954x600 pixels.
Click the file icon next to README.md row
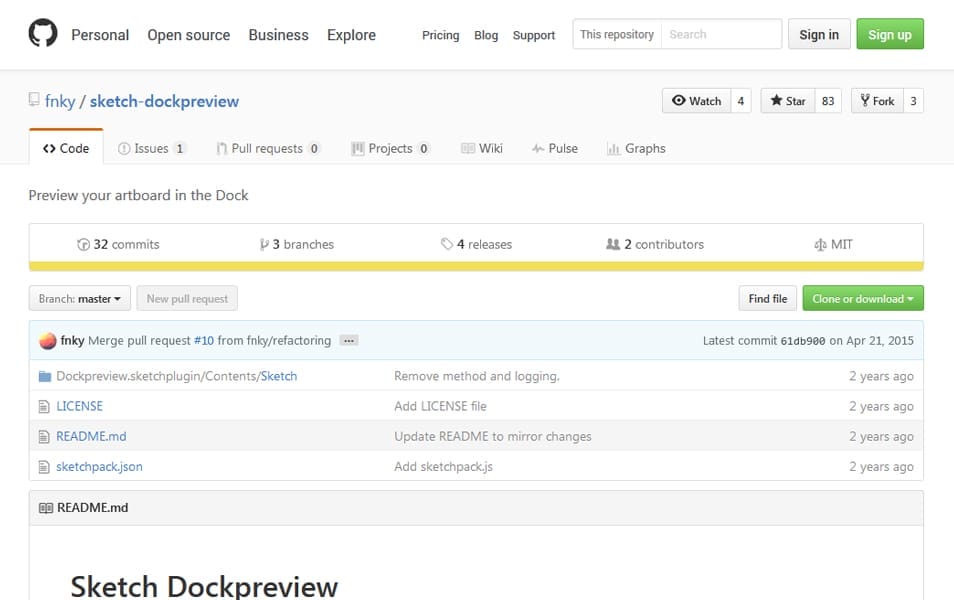point(44,437)
